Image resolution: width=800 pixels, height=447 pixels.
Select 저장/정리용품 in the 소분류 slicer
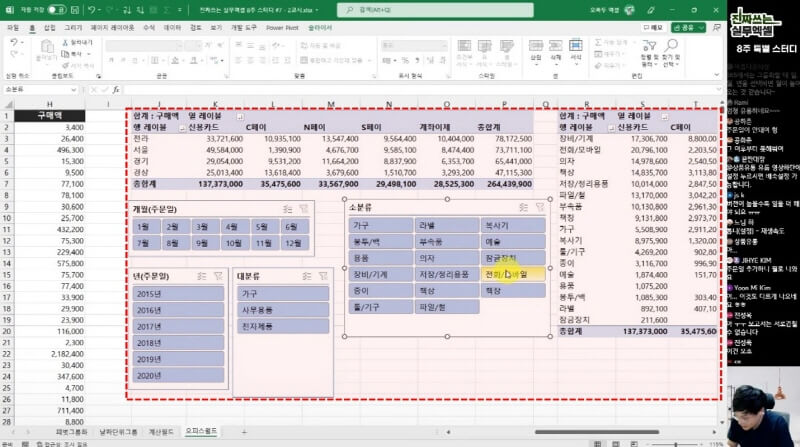pyautogui.click(x=447, y=275)
